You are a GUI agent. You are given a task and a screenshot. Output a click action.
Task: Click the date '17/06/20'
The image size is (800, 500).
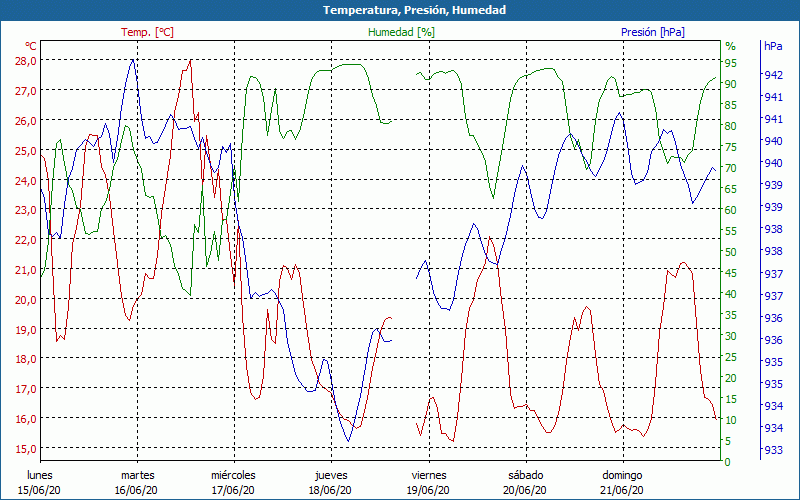[233, 490]
